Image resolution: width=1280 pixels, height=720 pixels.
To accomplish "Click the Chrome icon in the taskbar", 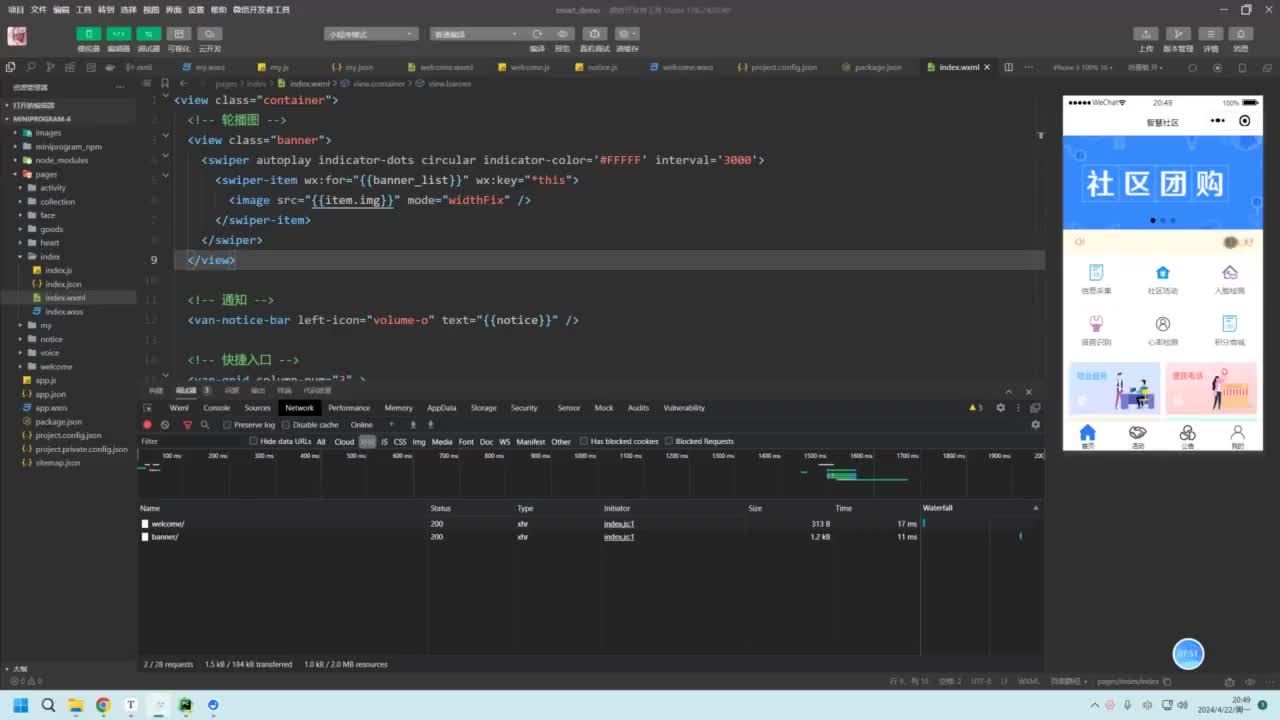I will click(103, 705).
